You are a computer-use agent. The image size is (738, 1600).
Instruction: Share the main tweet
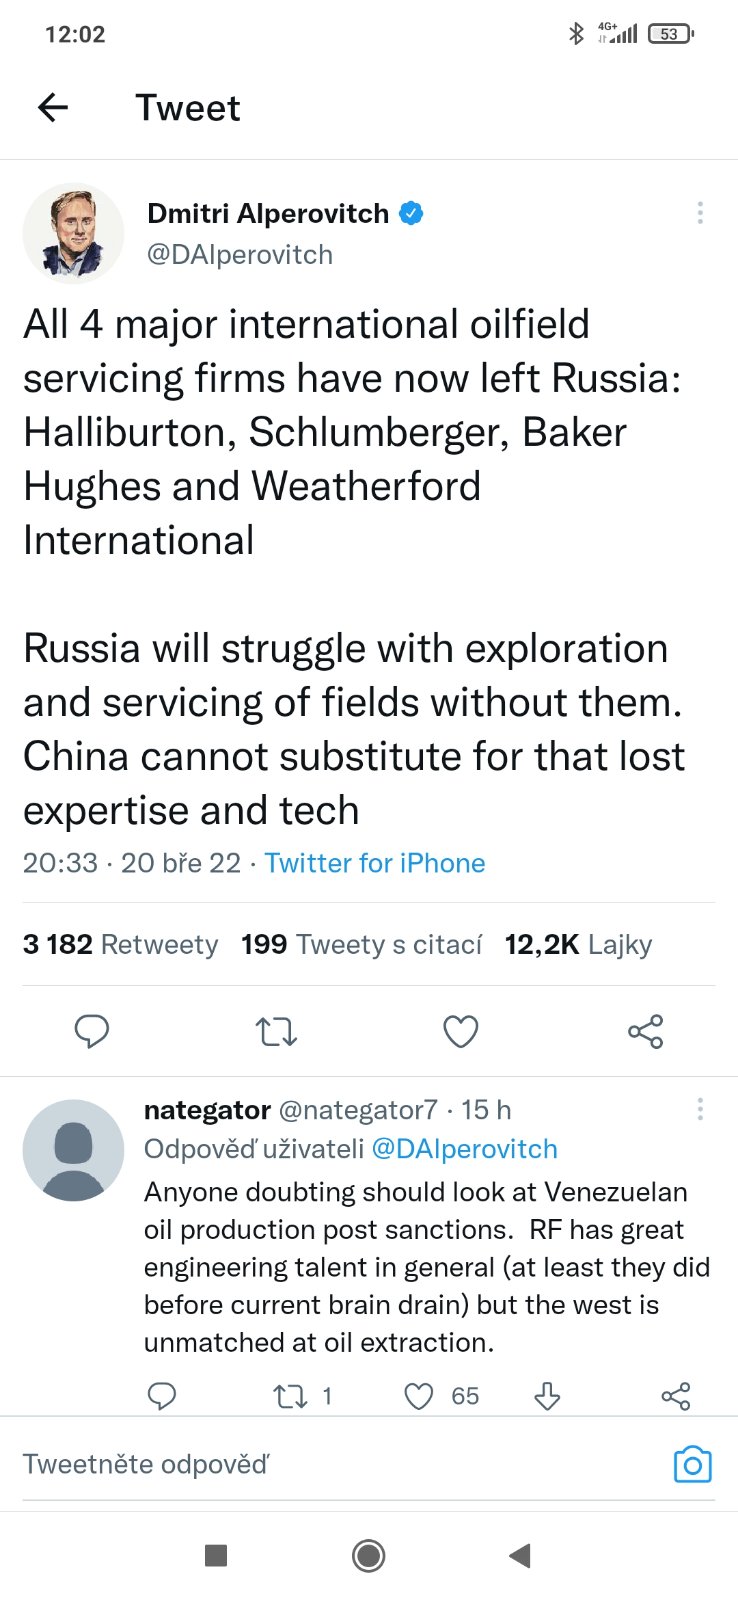pos(645,1031)
